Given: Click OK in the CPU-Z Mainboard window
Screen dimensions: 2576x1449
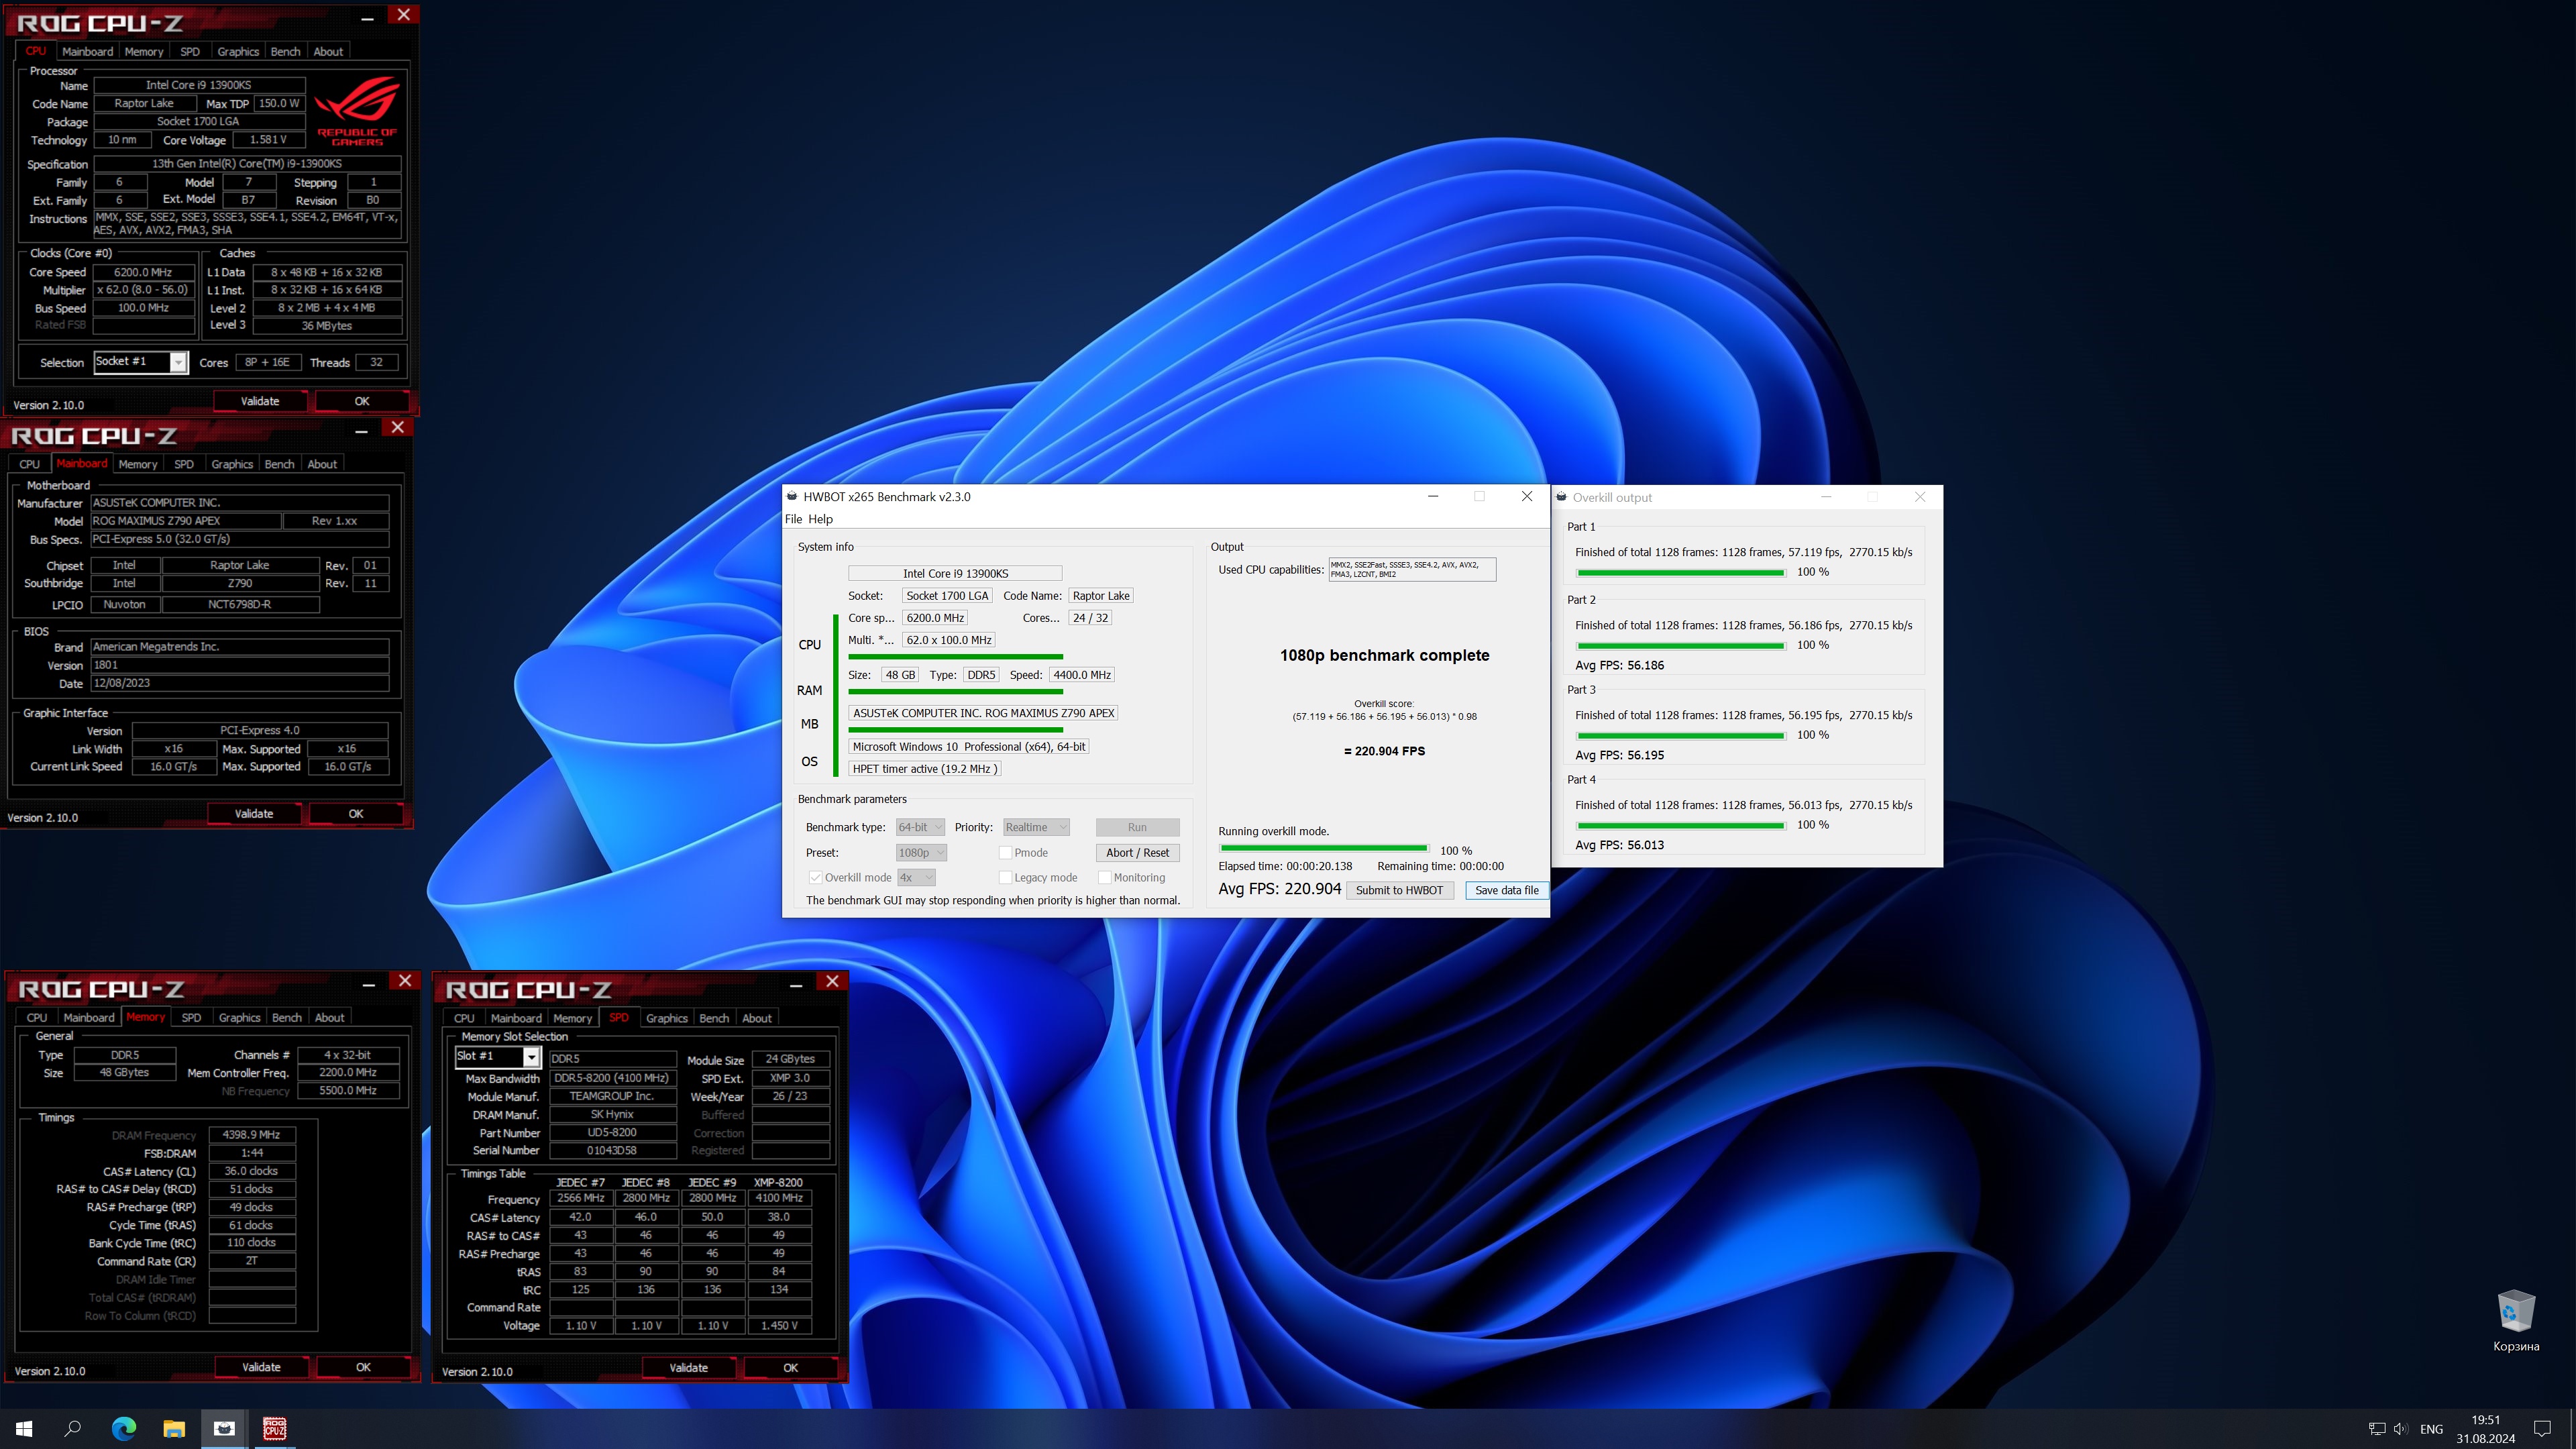Looking at the screenshot, I should click(356, 813).
